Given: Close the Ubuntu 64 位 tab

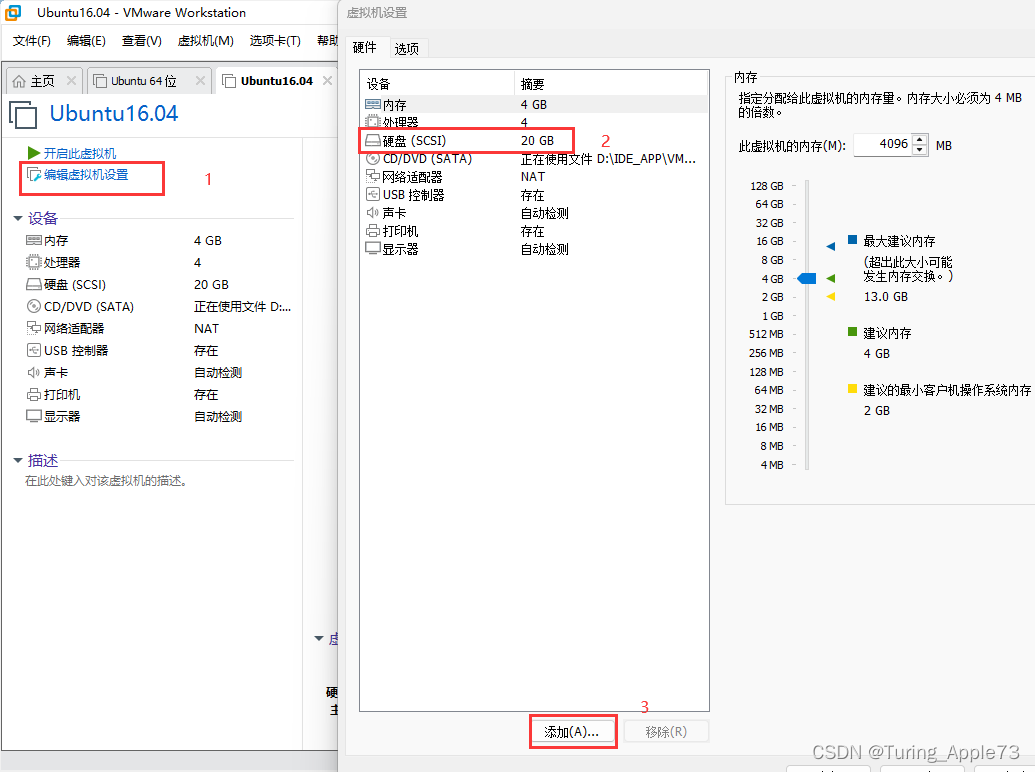Looking at the screenshot, I should point(201,80).
